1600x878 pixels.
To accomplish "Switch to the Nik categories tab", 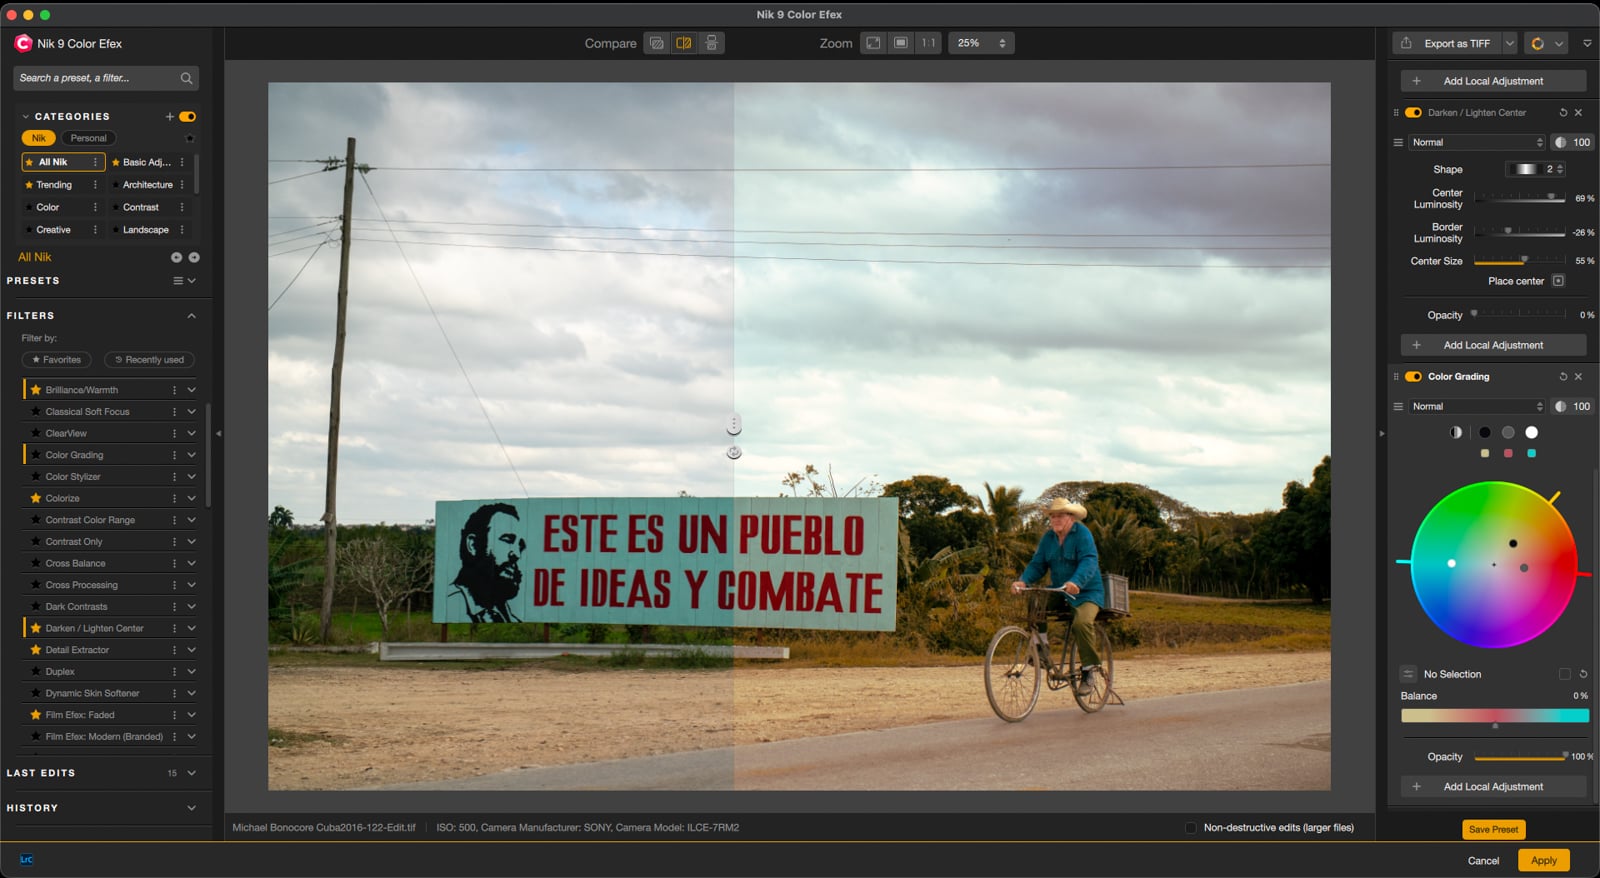I will 39,138.
